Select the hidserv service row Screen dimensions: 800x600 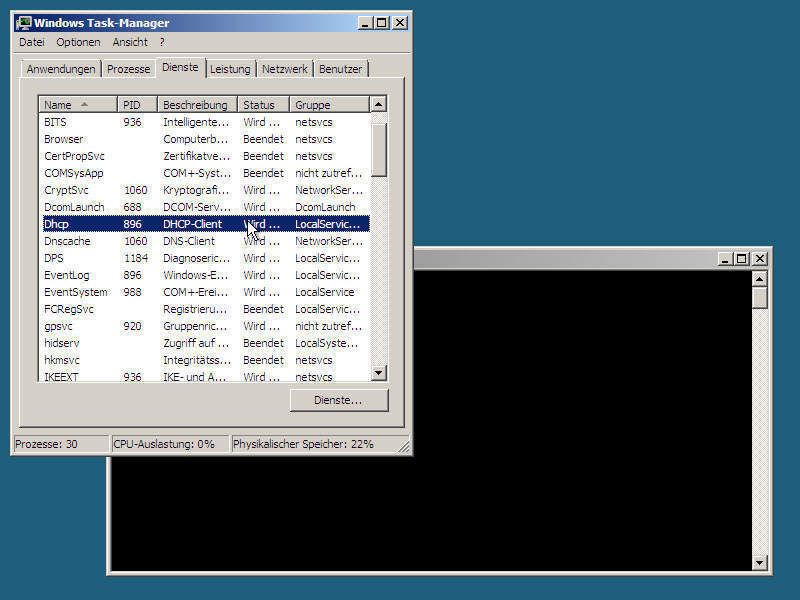[x=206, y=343]
